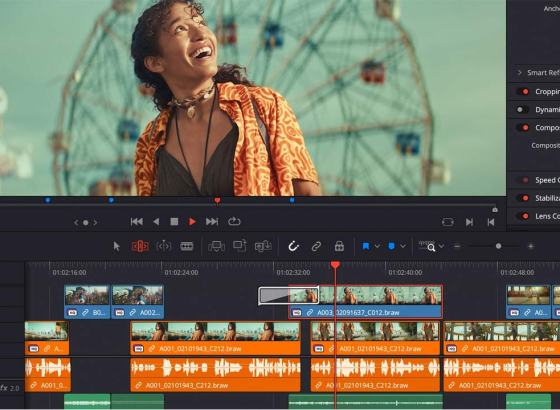Click the Insert Clip toolbar icon

point(216,246)
